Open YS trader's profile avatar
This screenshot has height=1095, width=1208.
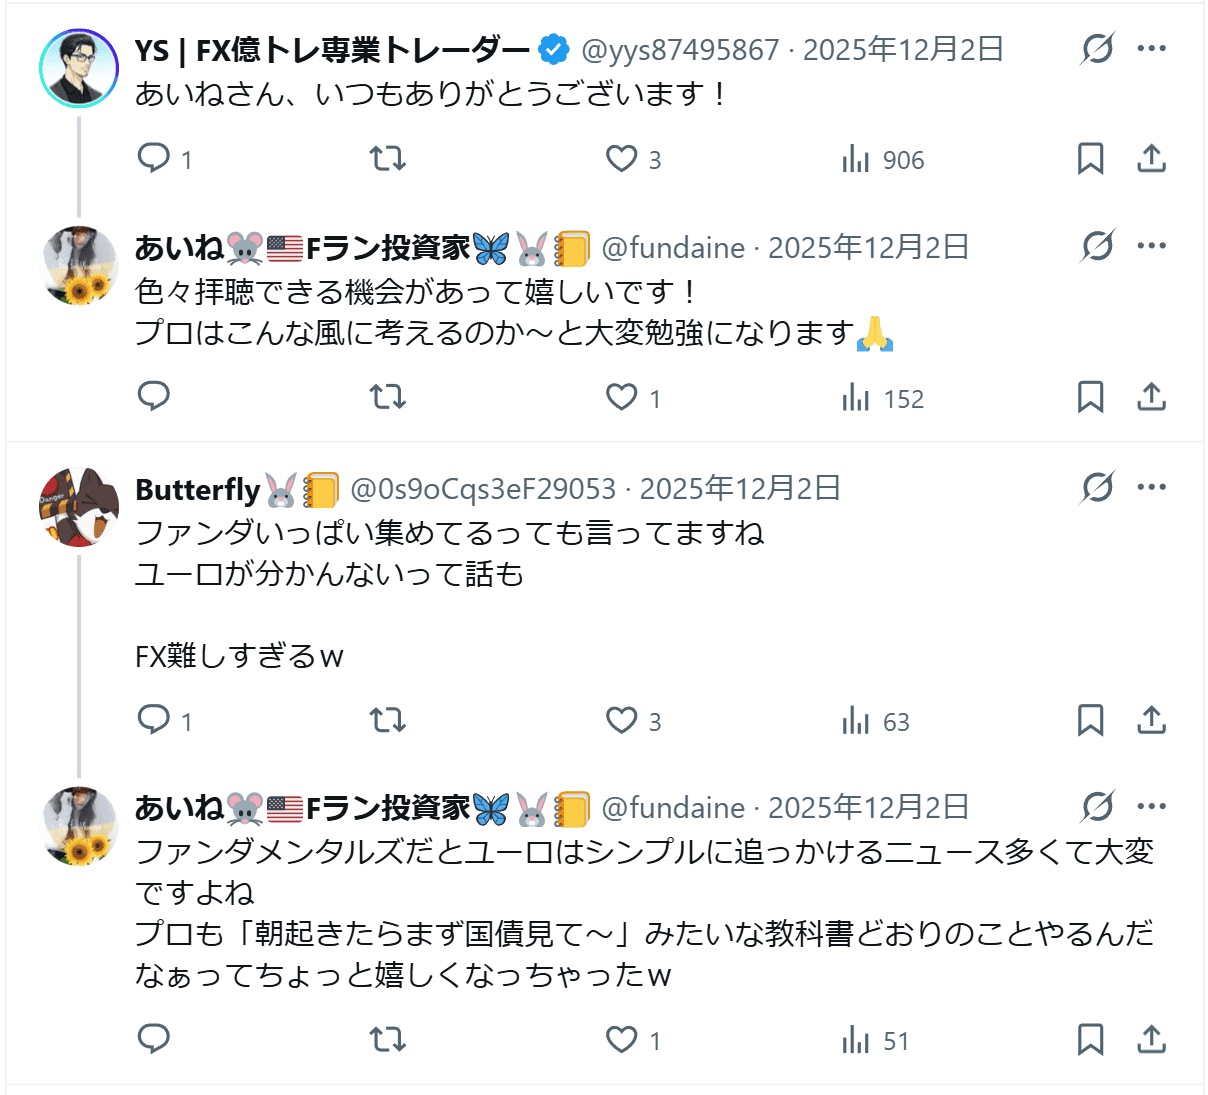click(x=79, y=68)
